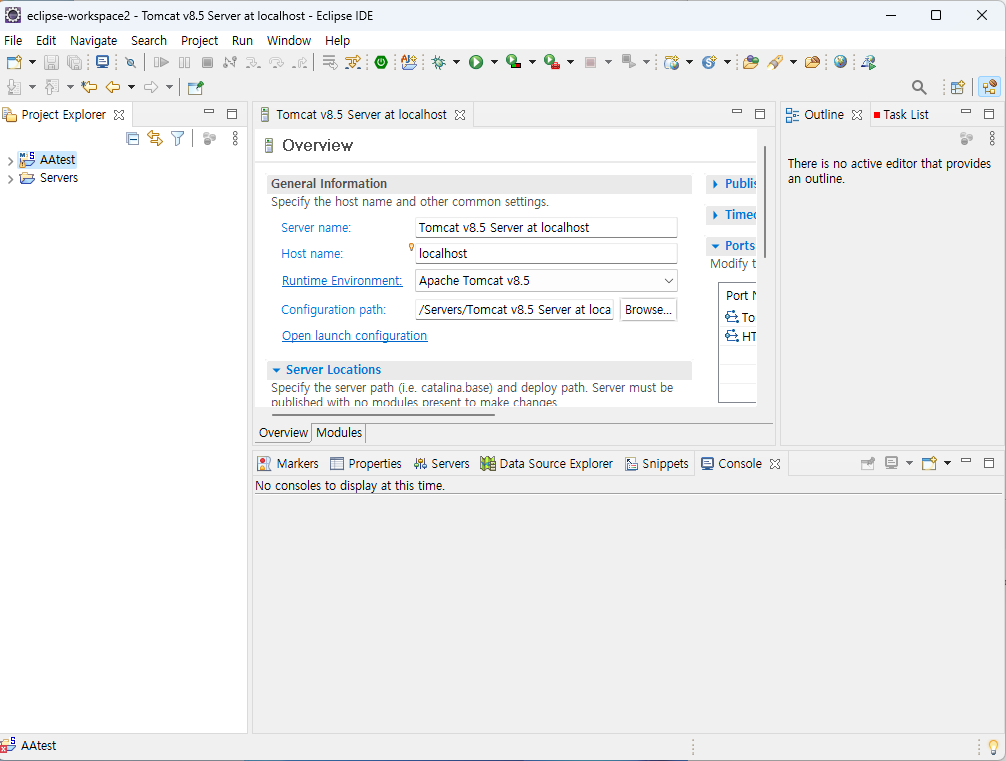The width and height of the screenshot is (1006, 761).
Task: Collapse the Server Locations section
Action: pos(277,370)
